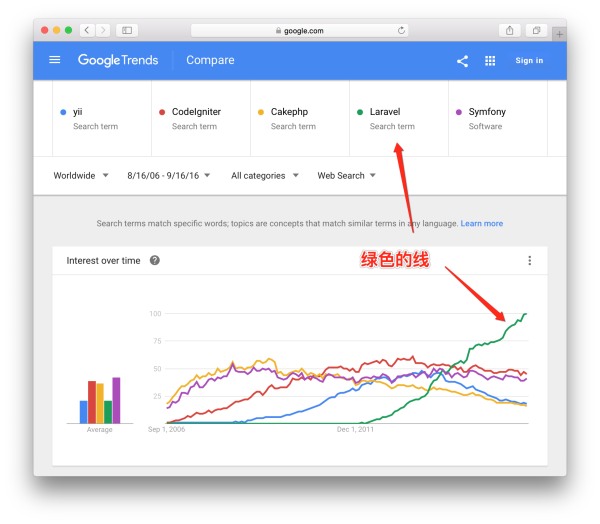Click the Sign in button
This screenshot has height=524, width=600.
pyautogui.click(x=529, y=61)
